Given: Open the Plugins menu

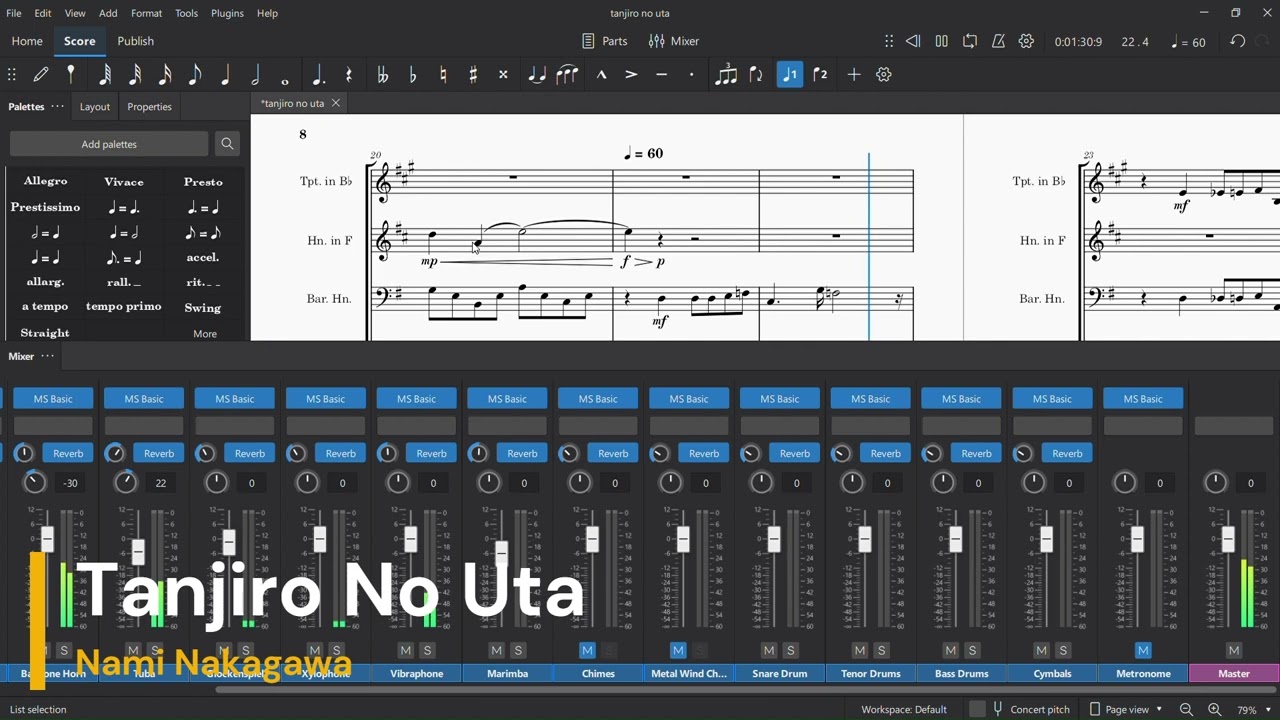Looking at the screenshot, I should (227, 13).
